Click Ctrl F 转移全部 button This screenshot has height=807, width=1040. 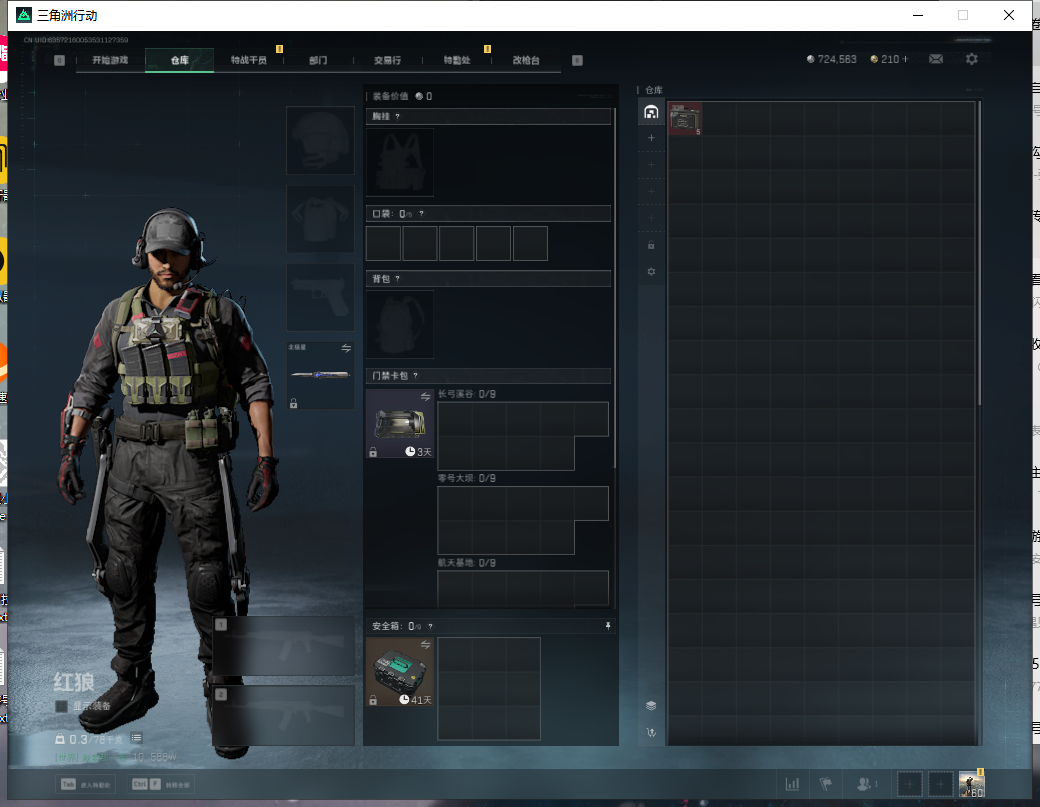click(162, 784)
